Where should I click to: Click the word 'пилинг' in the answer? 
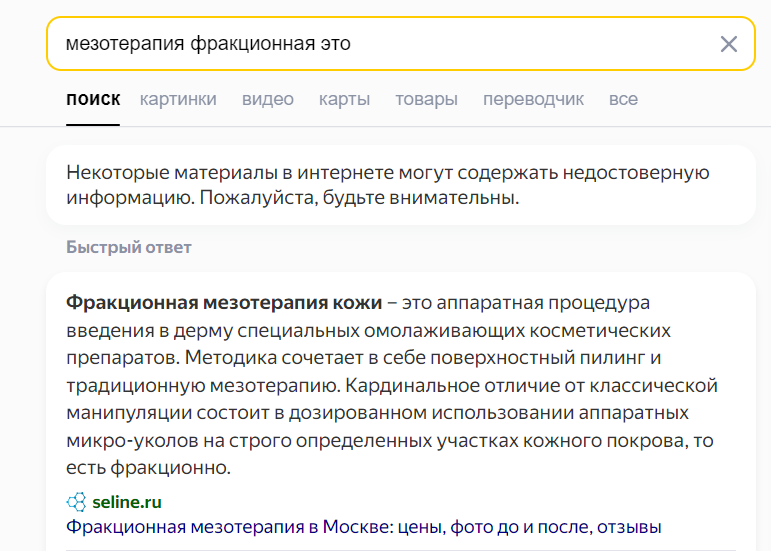pos(612,358)
